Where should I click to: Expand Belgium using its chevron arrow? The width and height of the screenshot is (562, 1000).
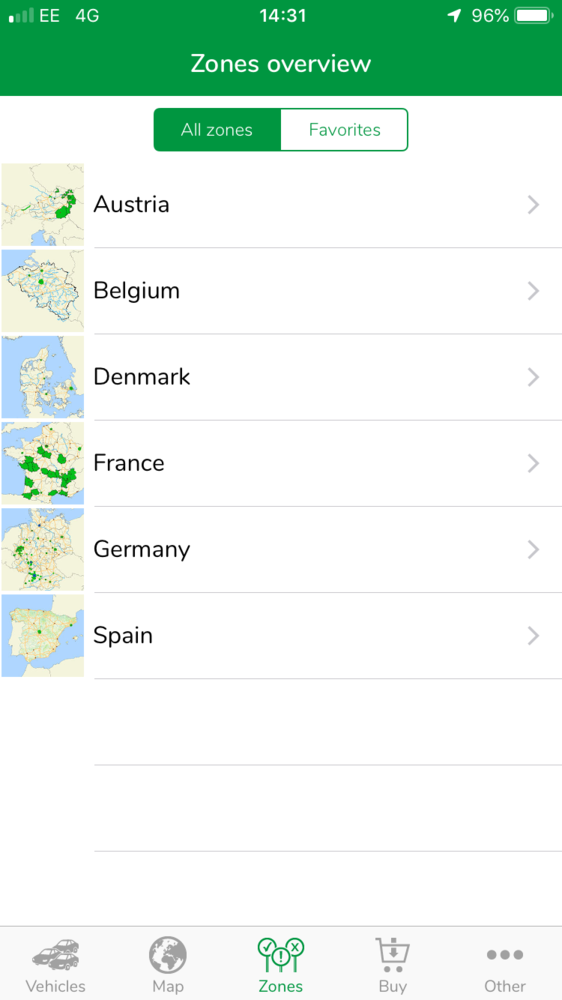coord(534,291)
